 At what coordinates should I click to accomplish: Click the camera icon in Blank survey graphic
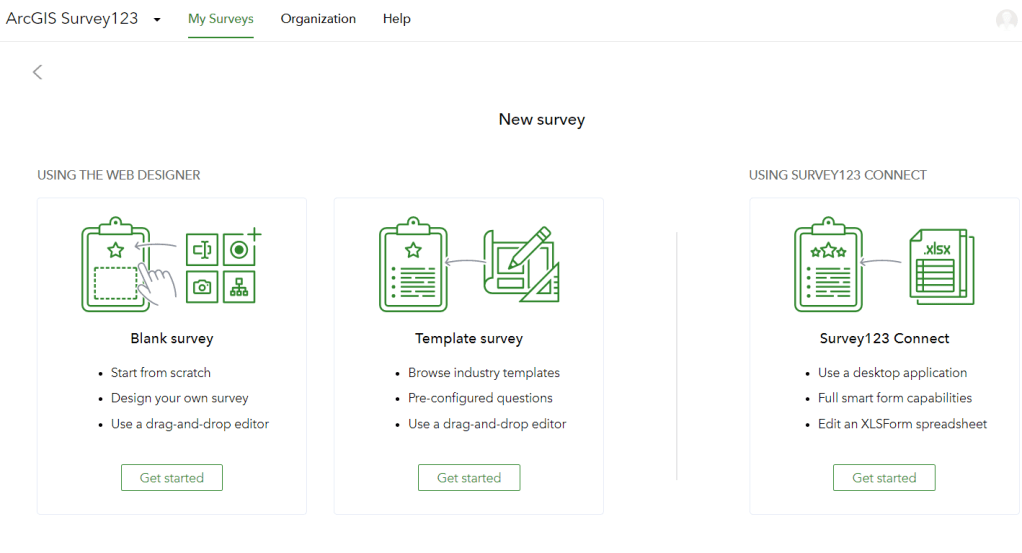pyautogui.click(x=202, y=287)
